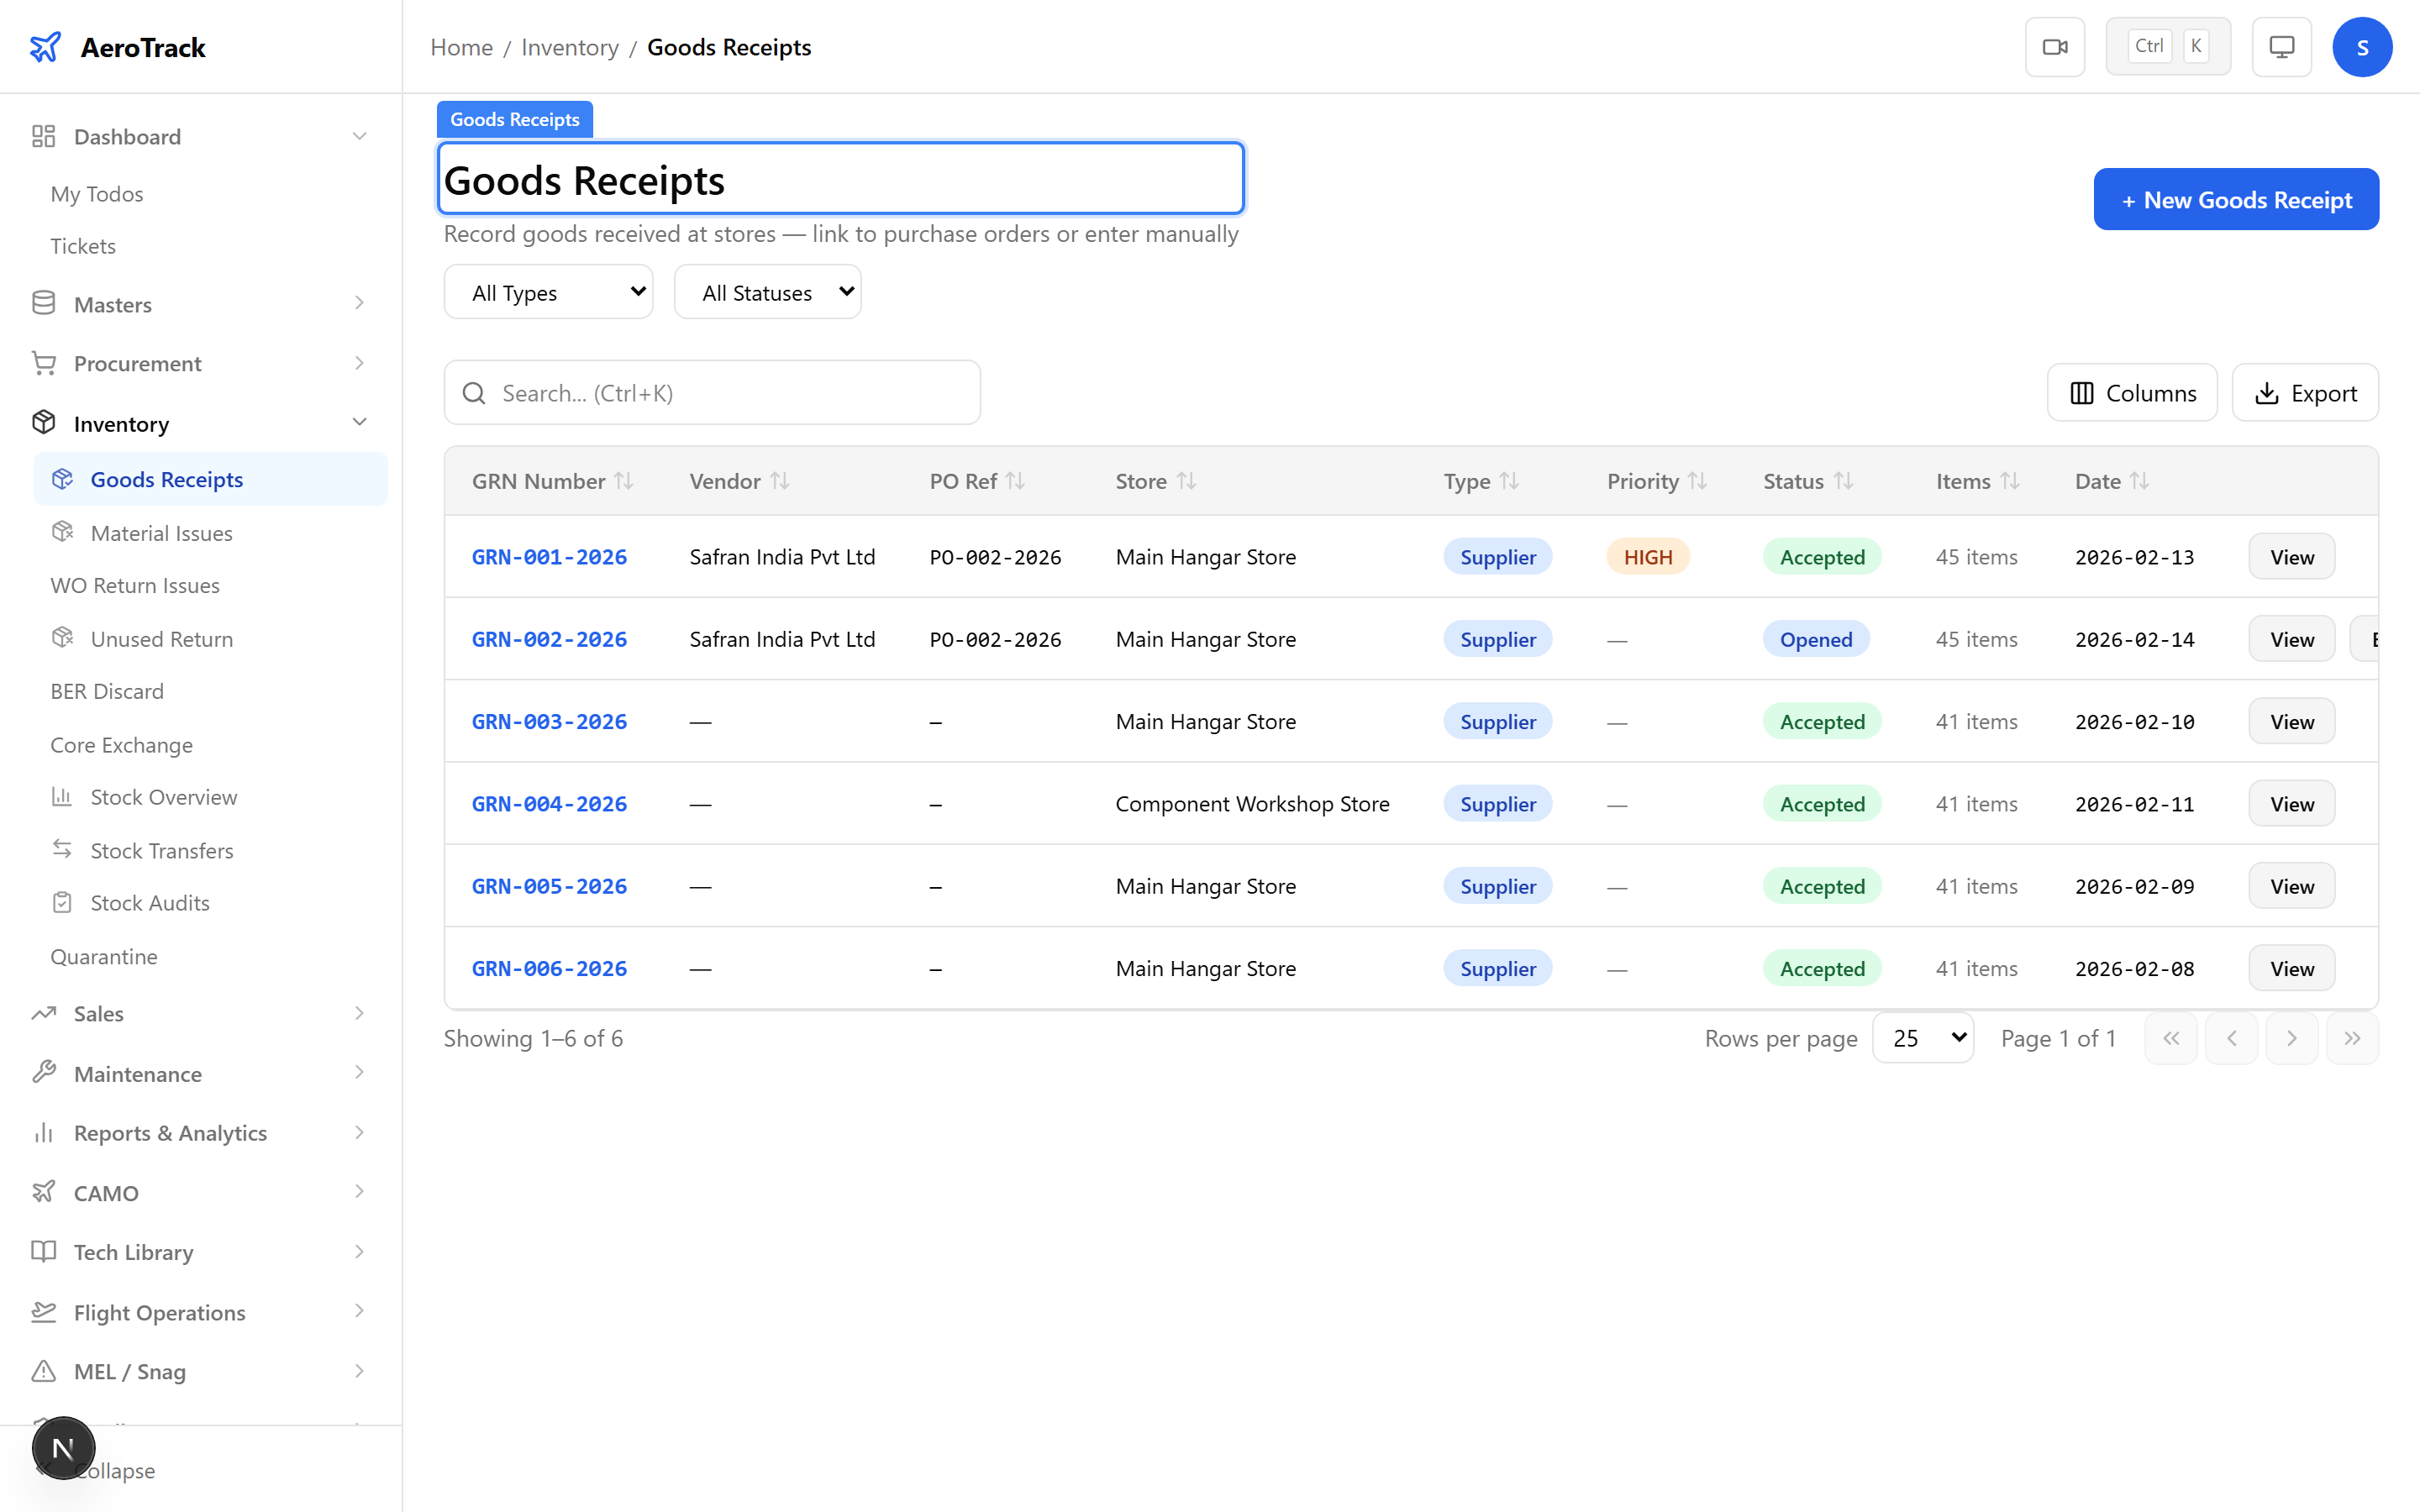The image size is (2420, 1512).
Task: Open the All Statuses dropdown
Action: (x=767, y=291)
